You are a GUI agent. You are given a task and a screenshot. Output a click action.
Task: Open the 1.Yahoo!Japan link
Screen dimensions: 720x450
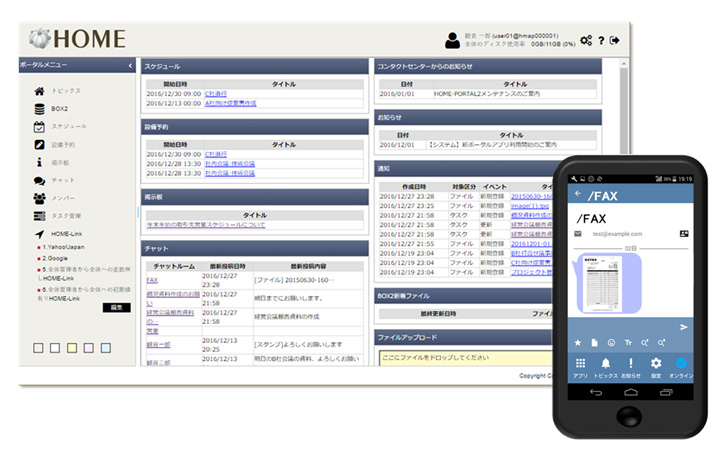point(62,246)
